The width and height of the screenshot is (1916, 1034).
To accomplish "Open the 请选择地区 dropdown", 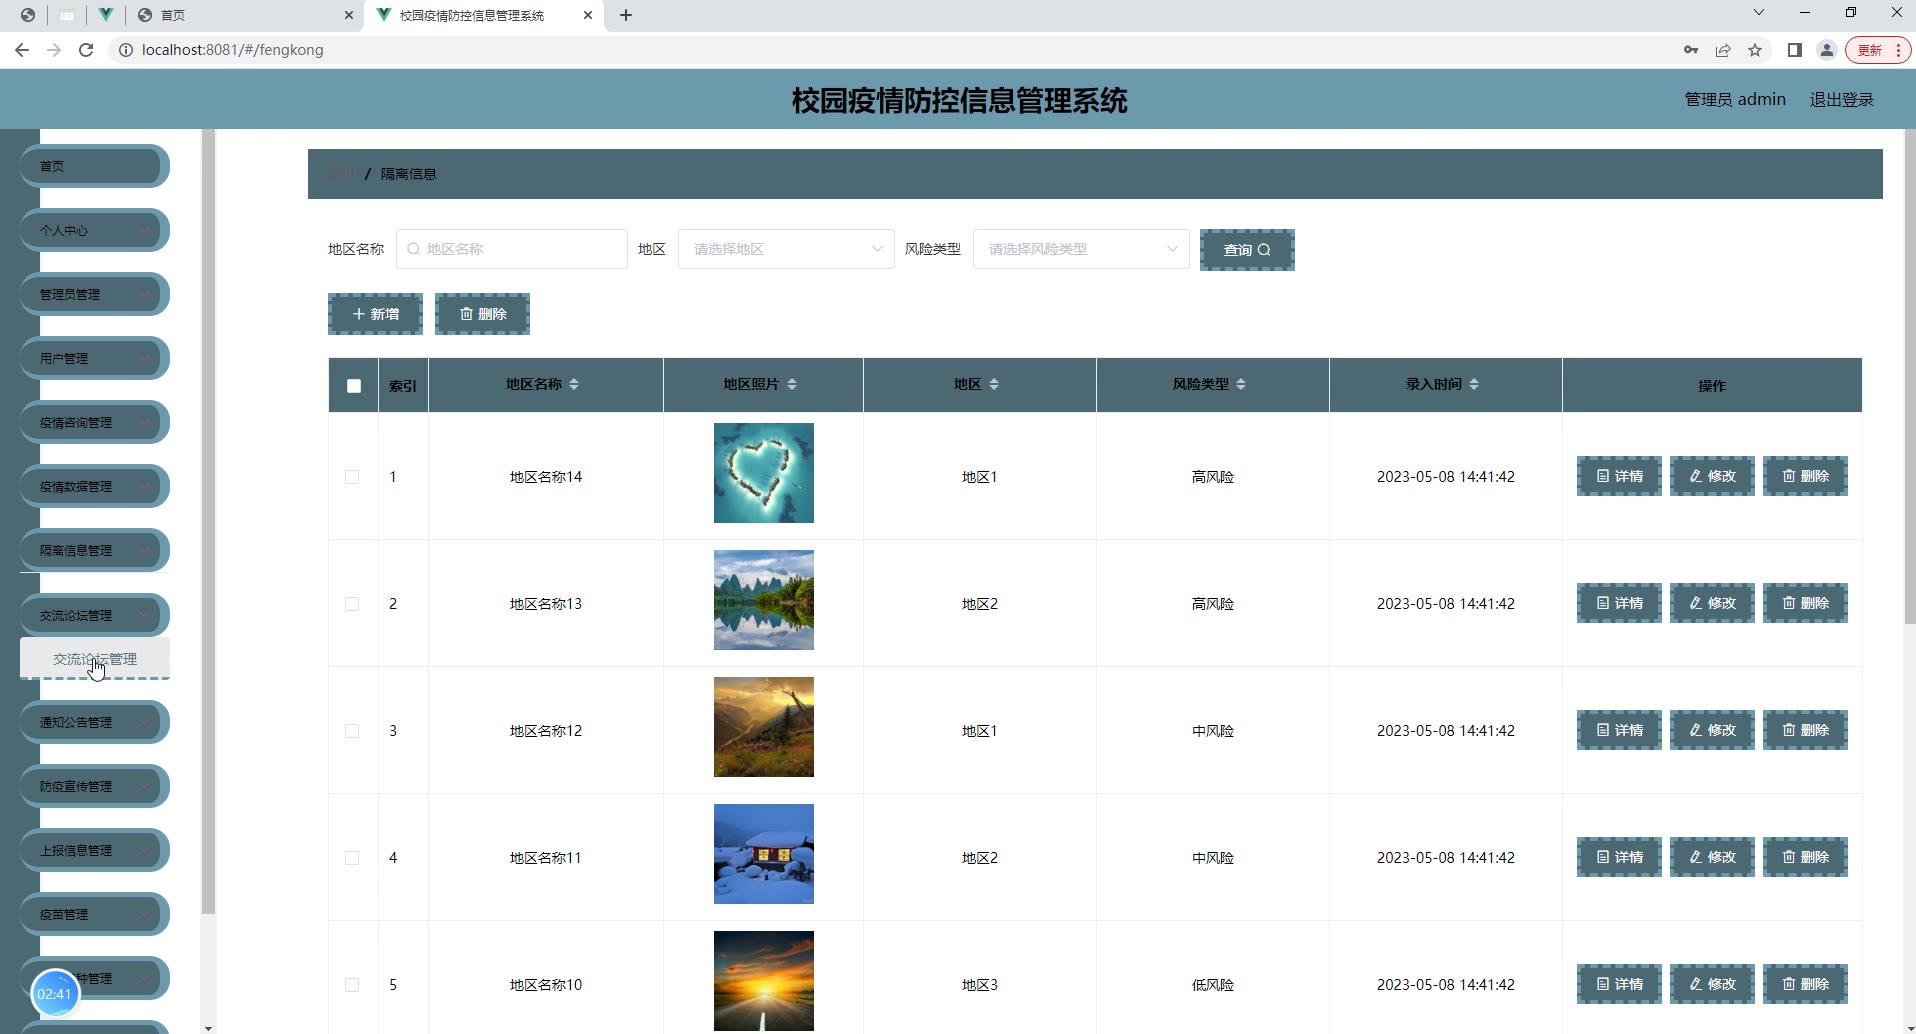I will [786, 249].
